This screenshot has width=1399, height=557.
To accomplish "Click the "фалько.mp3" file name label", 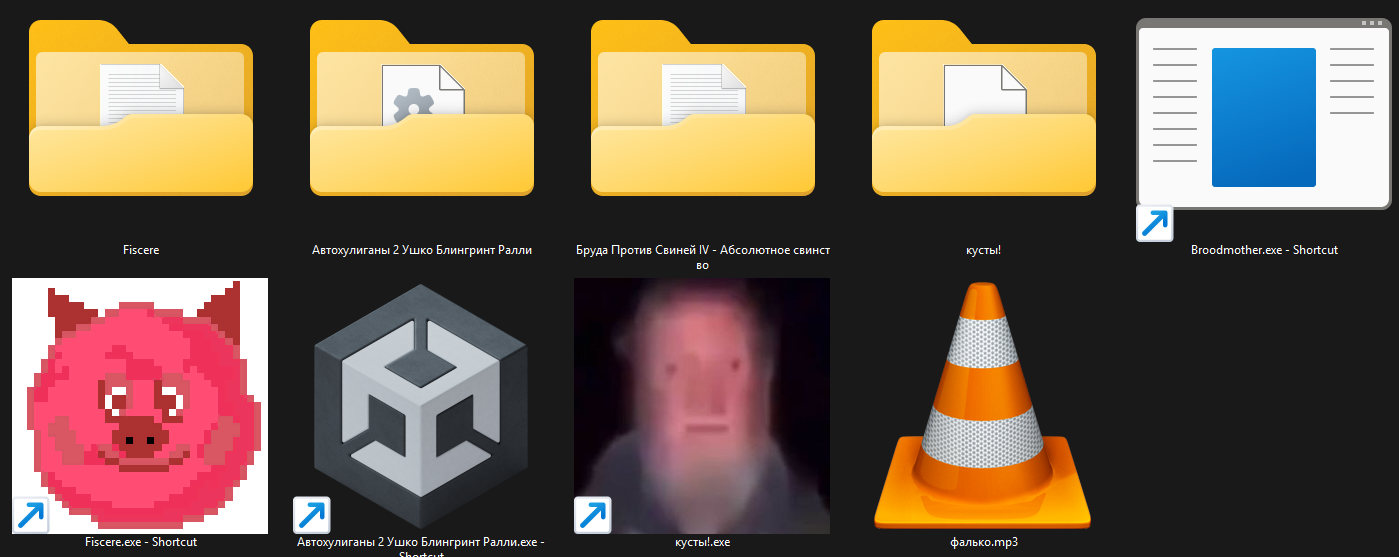I will point(983,542).
